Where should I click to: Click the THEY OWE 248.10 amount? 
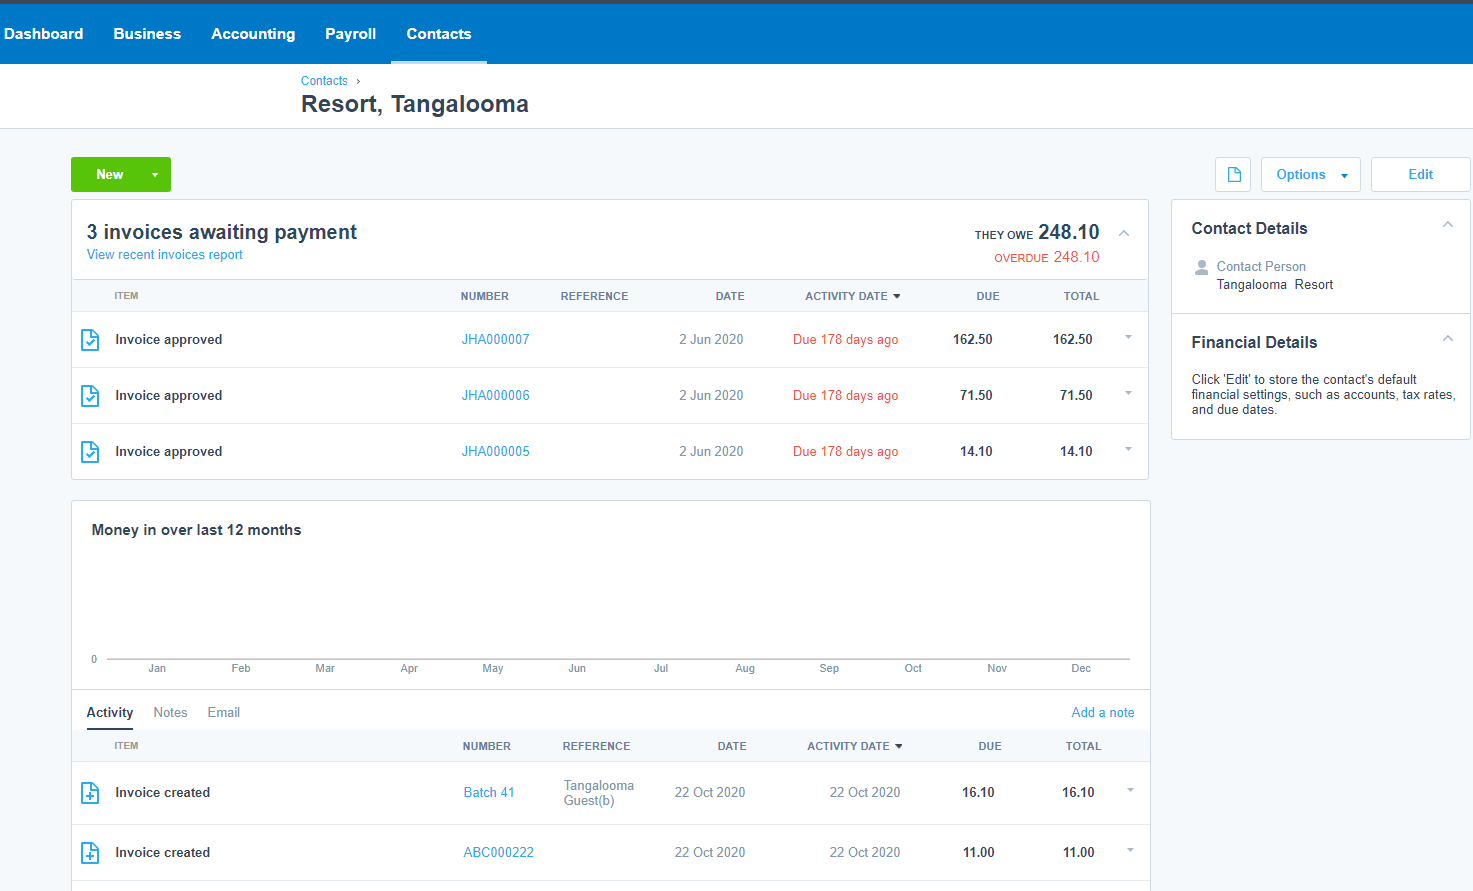click(1037, 232)
